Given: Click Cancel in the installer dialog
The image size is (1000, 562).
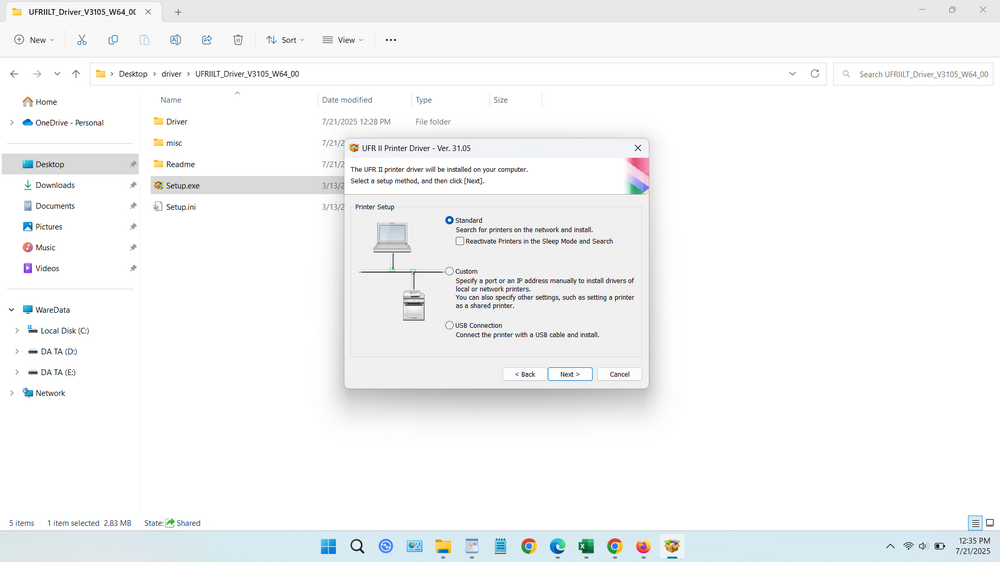Looking at the screenshot, I should [x=619, y=374].
